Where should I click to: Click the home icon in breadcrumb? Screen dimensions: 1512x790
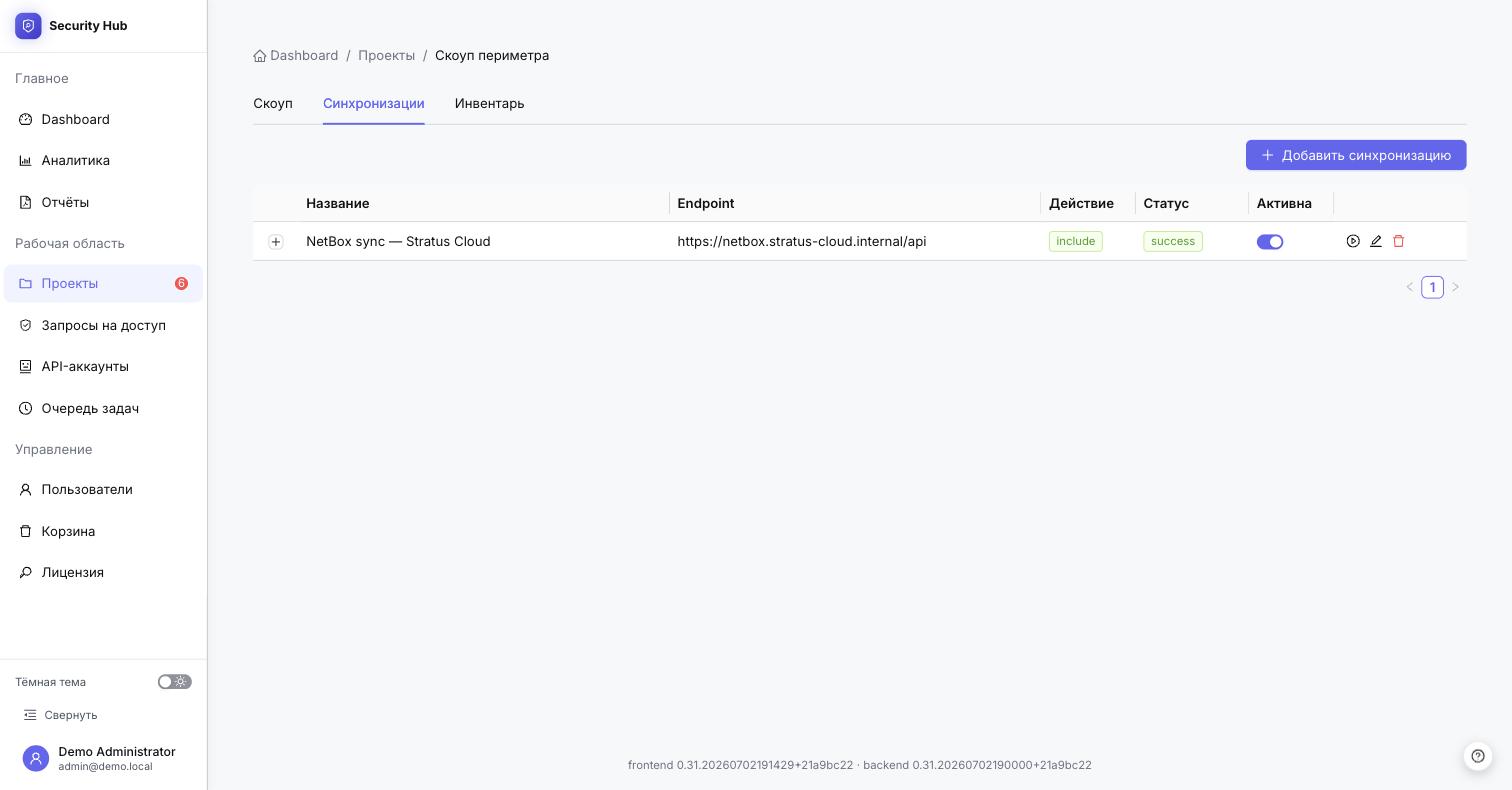tap(260, 56)
